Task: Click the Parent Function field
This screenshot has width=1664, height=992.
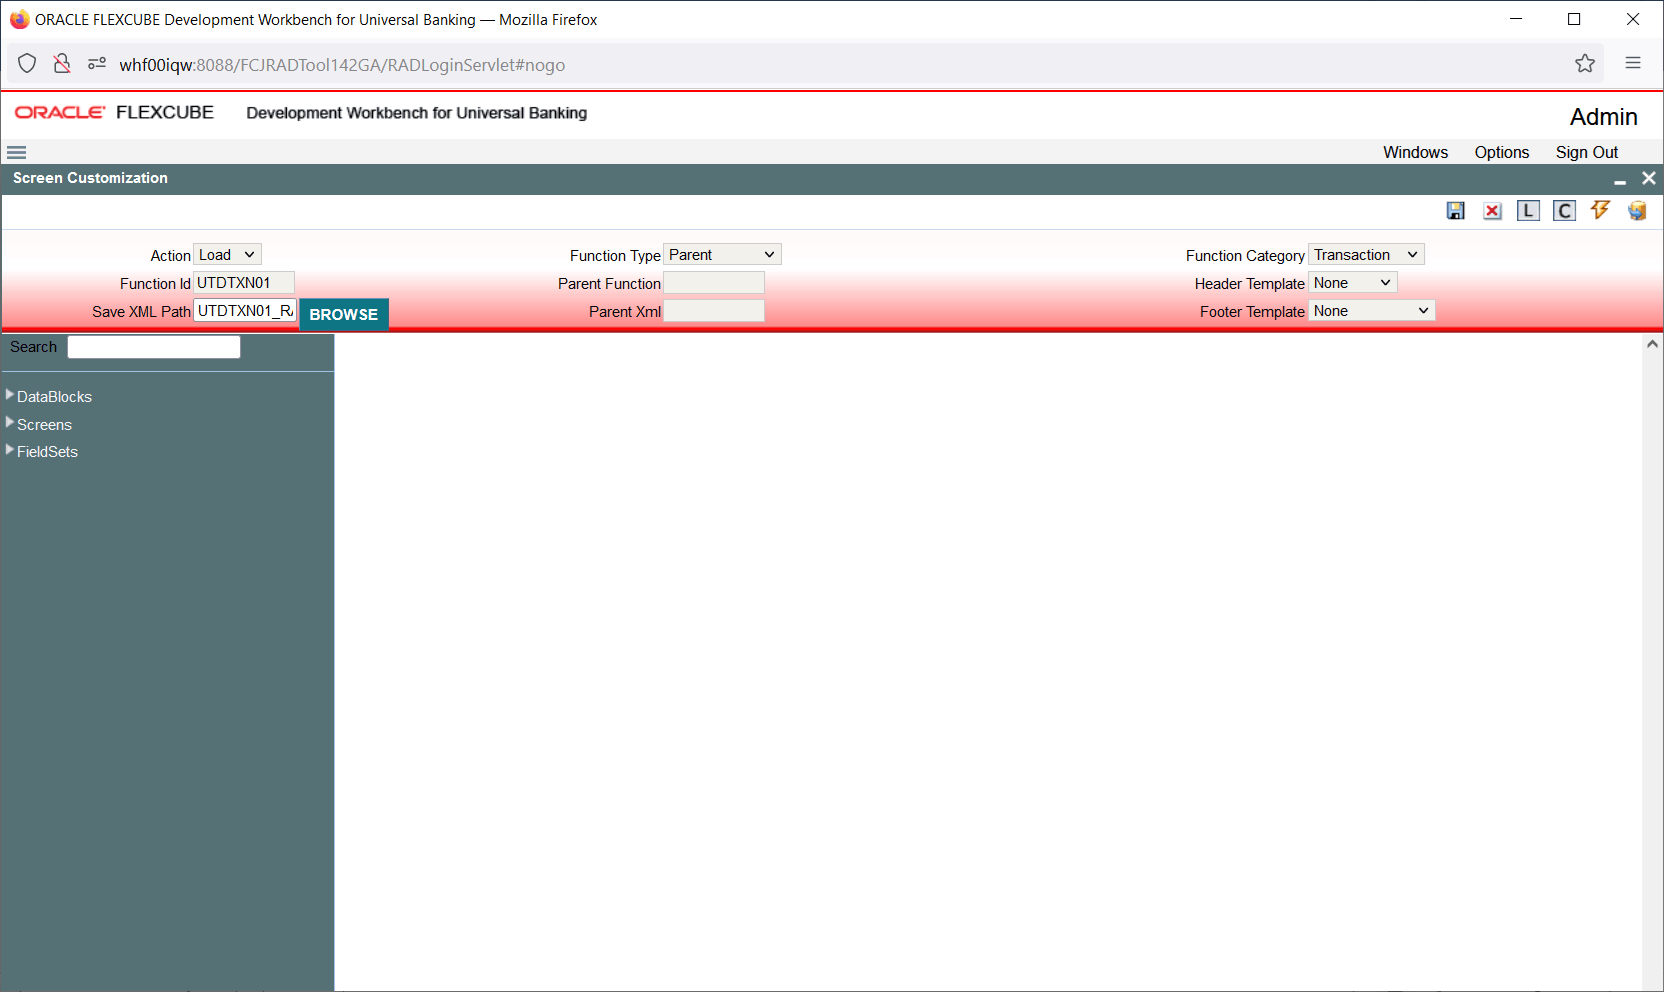Action: point(714,283)
